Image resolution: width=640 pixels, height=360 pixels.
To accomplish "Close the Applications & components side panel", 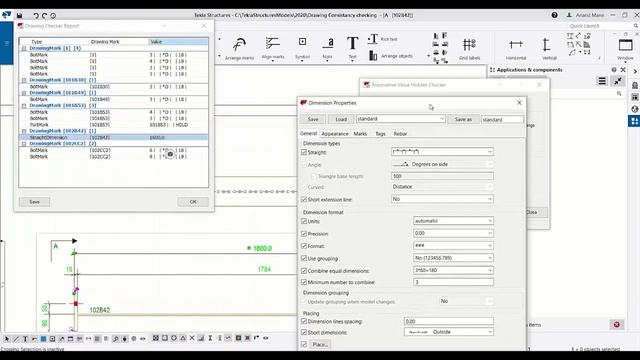I will click(x=623, y=70).
